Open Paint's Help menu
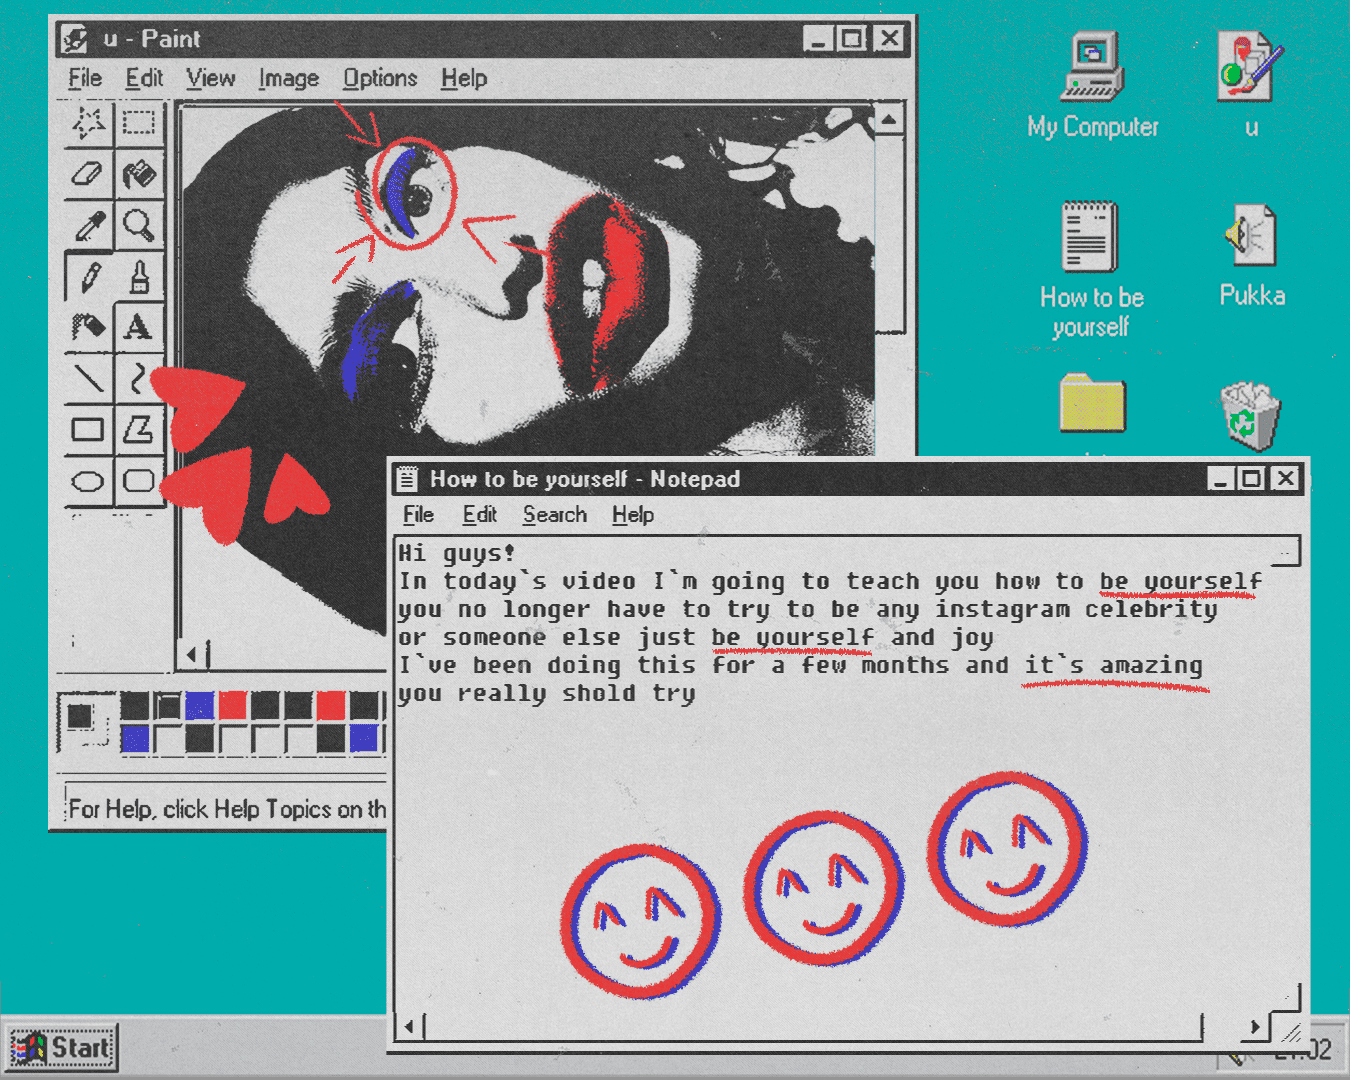Screen dimensions: 1350x1080 point(464,78)
